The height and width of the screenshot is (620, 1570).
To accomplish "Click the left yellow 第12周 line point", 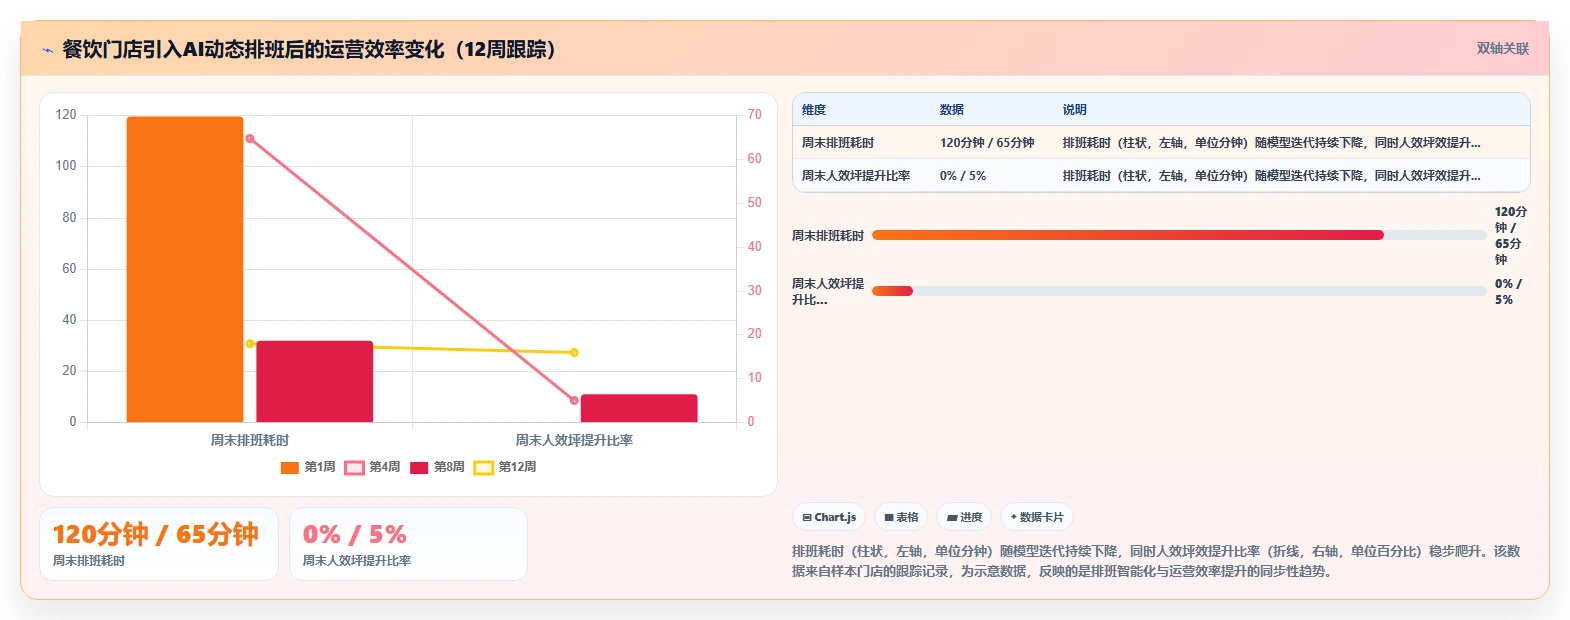I will pyautogui.click(x=250, y=344).
